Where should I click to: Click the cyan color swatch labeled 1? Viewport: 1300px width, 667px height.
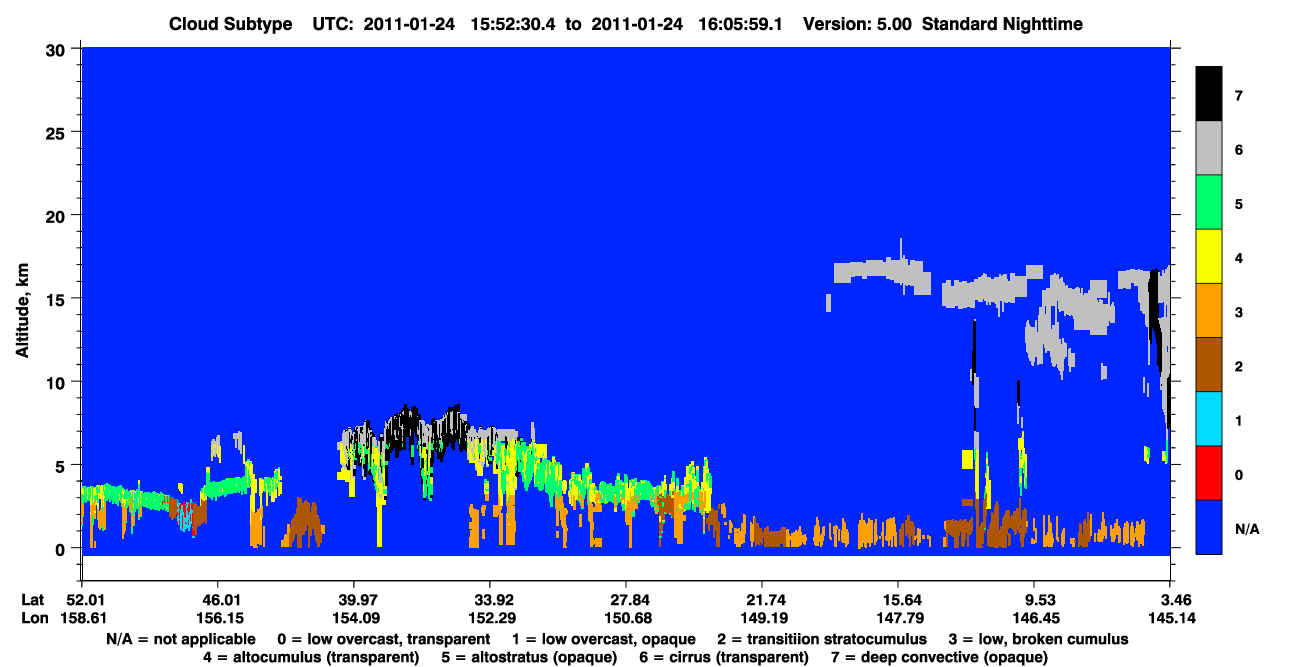tap(1209, 419)
